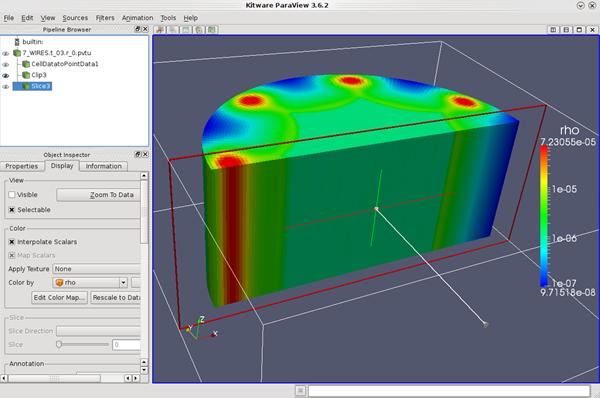The height and width of the screenshot is (398, 600).
Task: Click the Edit Color Map button
Action: [59, 298]
